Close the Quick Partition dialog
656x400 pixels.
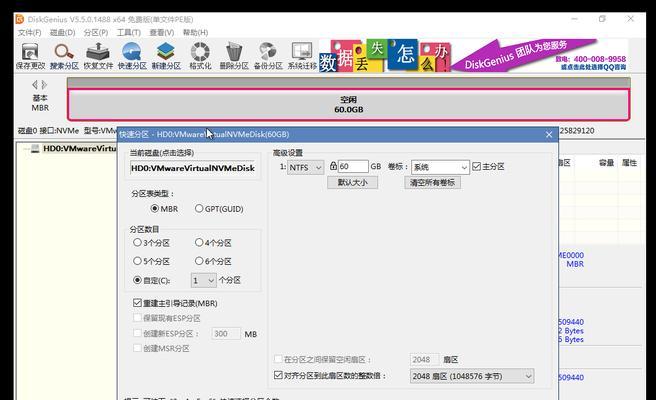[549, 134]
